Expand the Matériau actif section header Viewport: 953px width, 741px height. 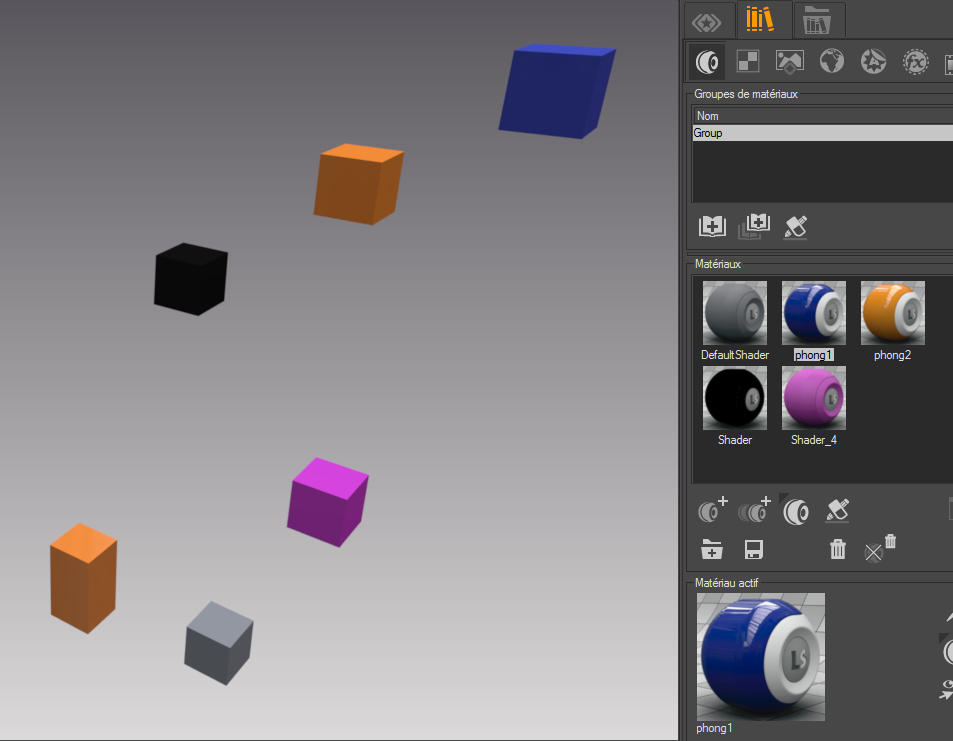tap(726, 583)
